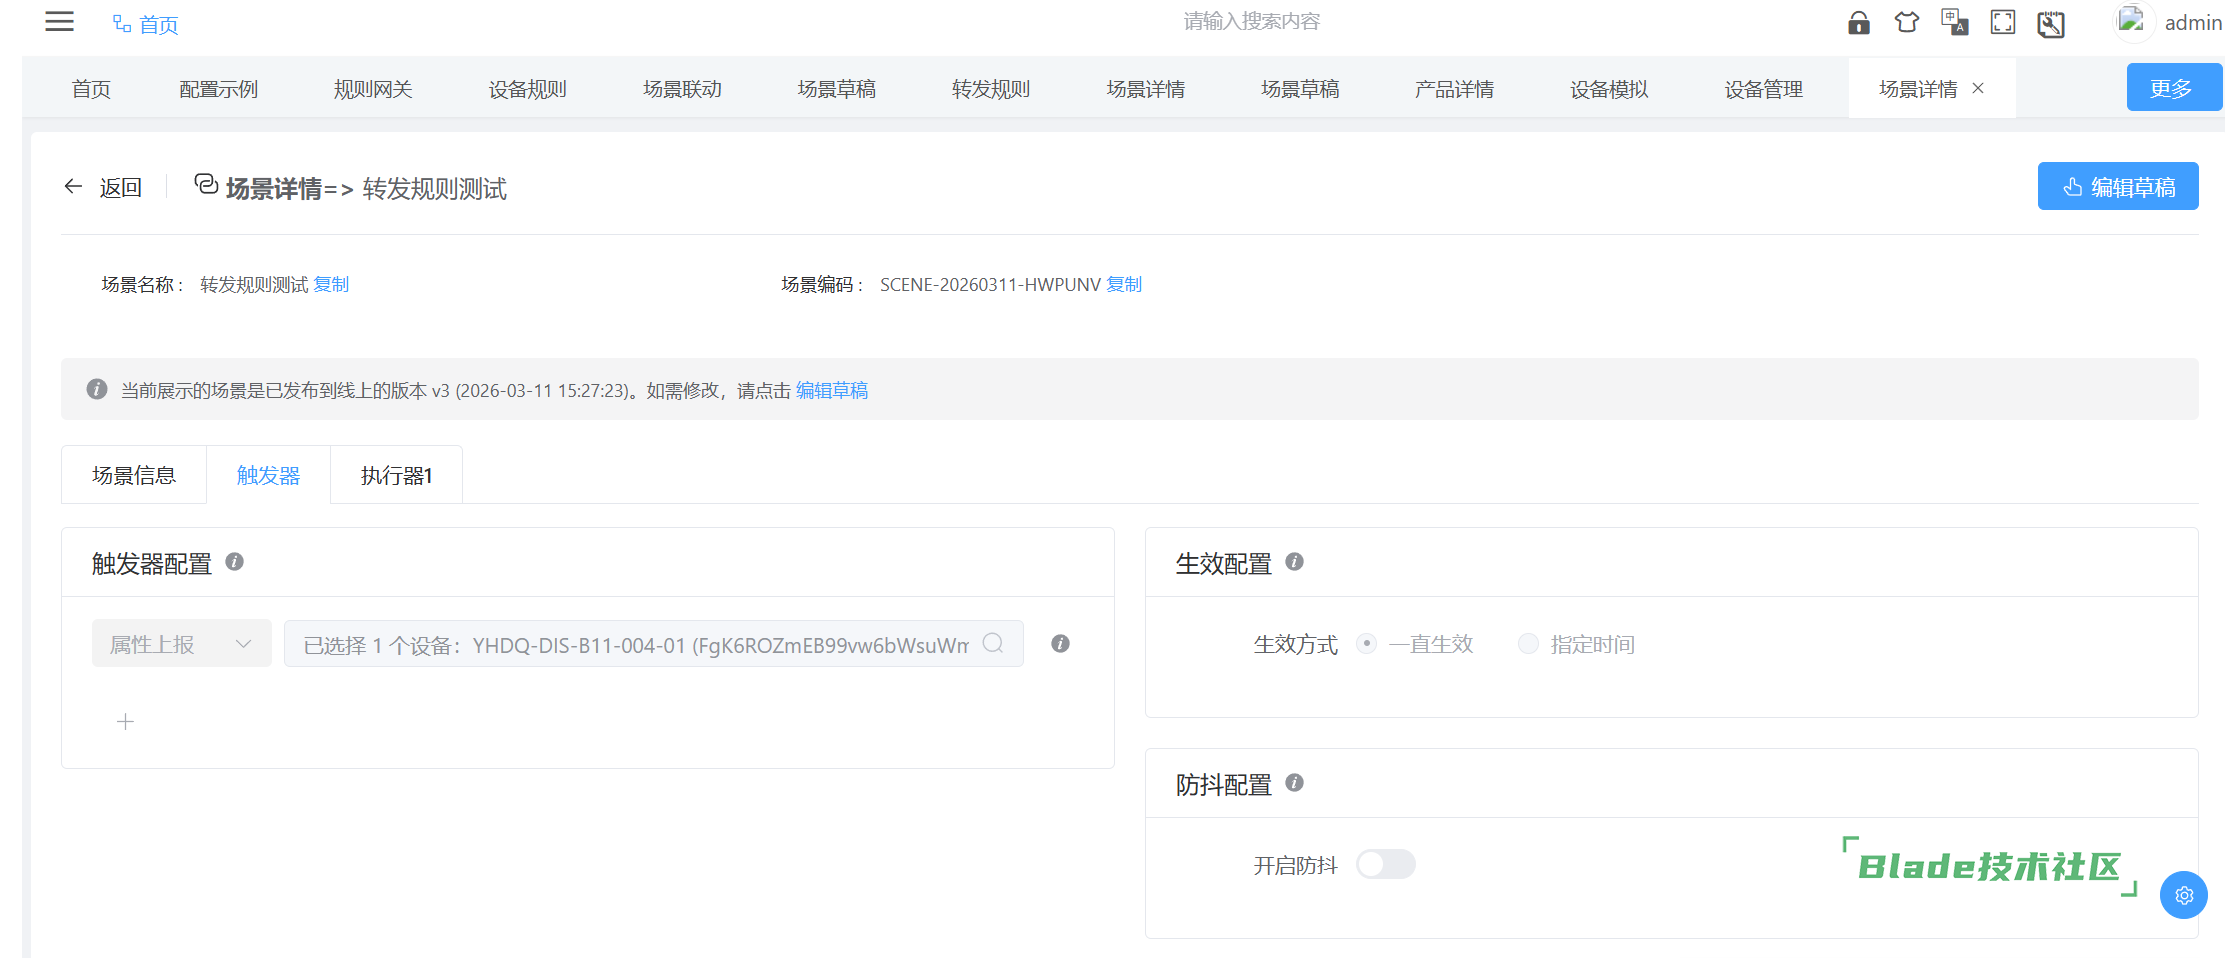
Task: Switch to the 执行器1 tab
Action: tap(396, 476)
